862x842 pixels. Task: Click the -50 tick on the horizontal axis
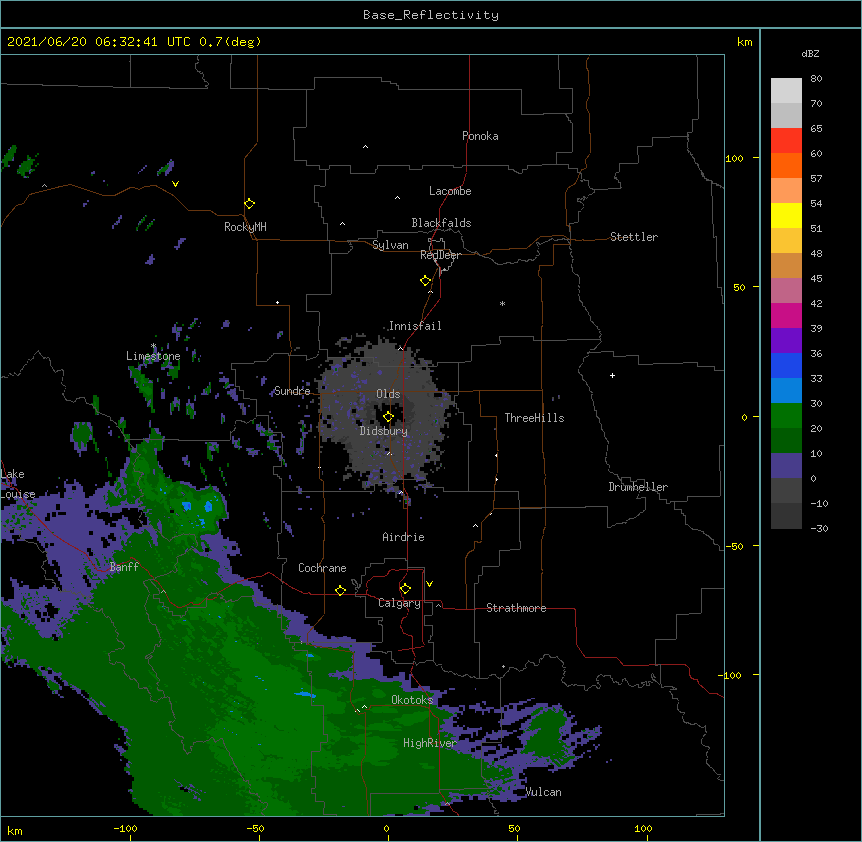(255, 828)
